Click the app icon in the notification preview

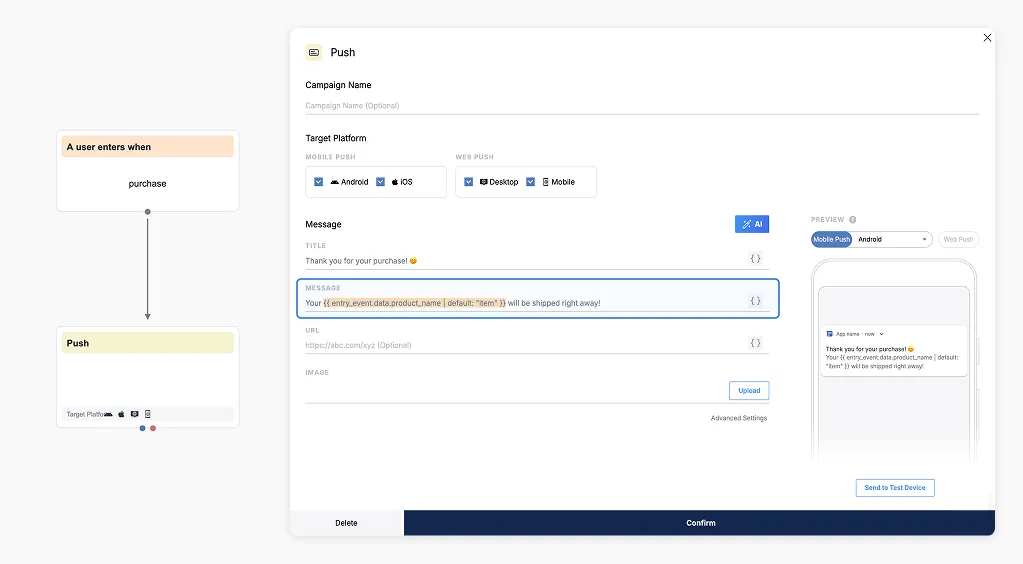click(x=830, y=334)
